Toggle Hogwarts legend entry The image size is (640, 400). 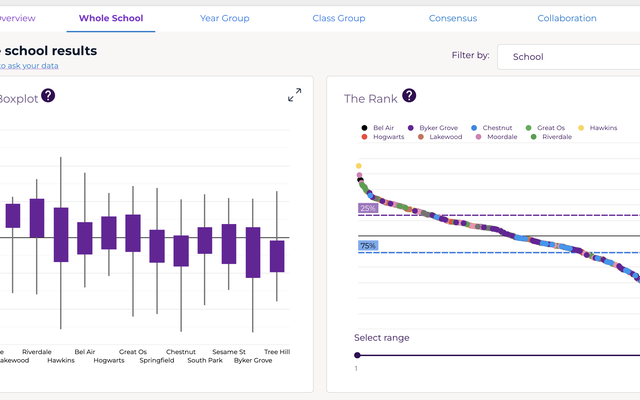pos(389,137)
